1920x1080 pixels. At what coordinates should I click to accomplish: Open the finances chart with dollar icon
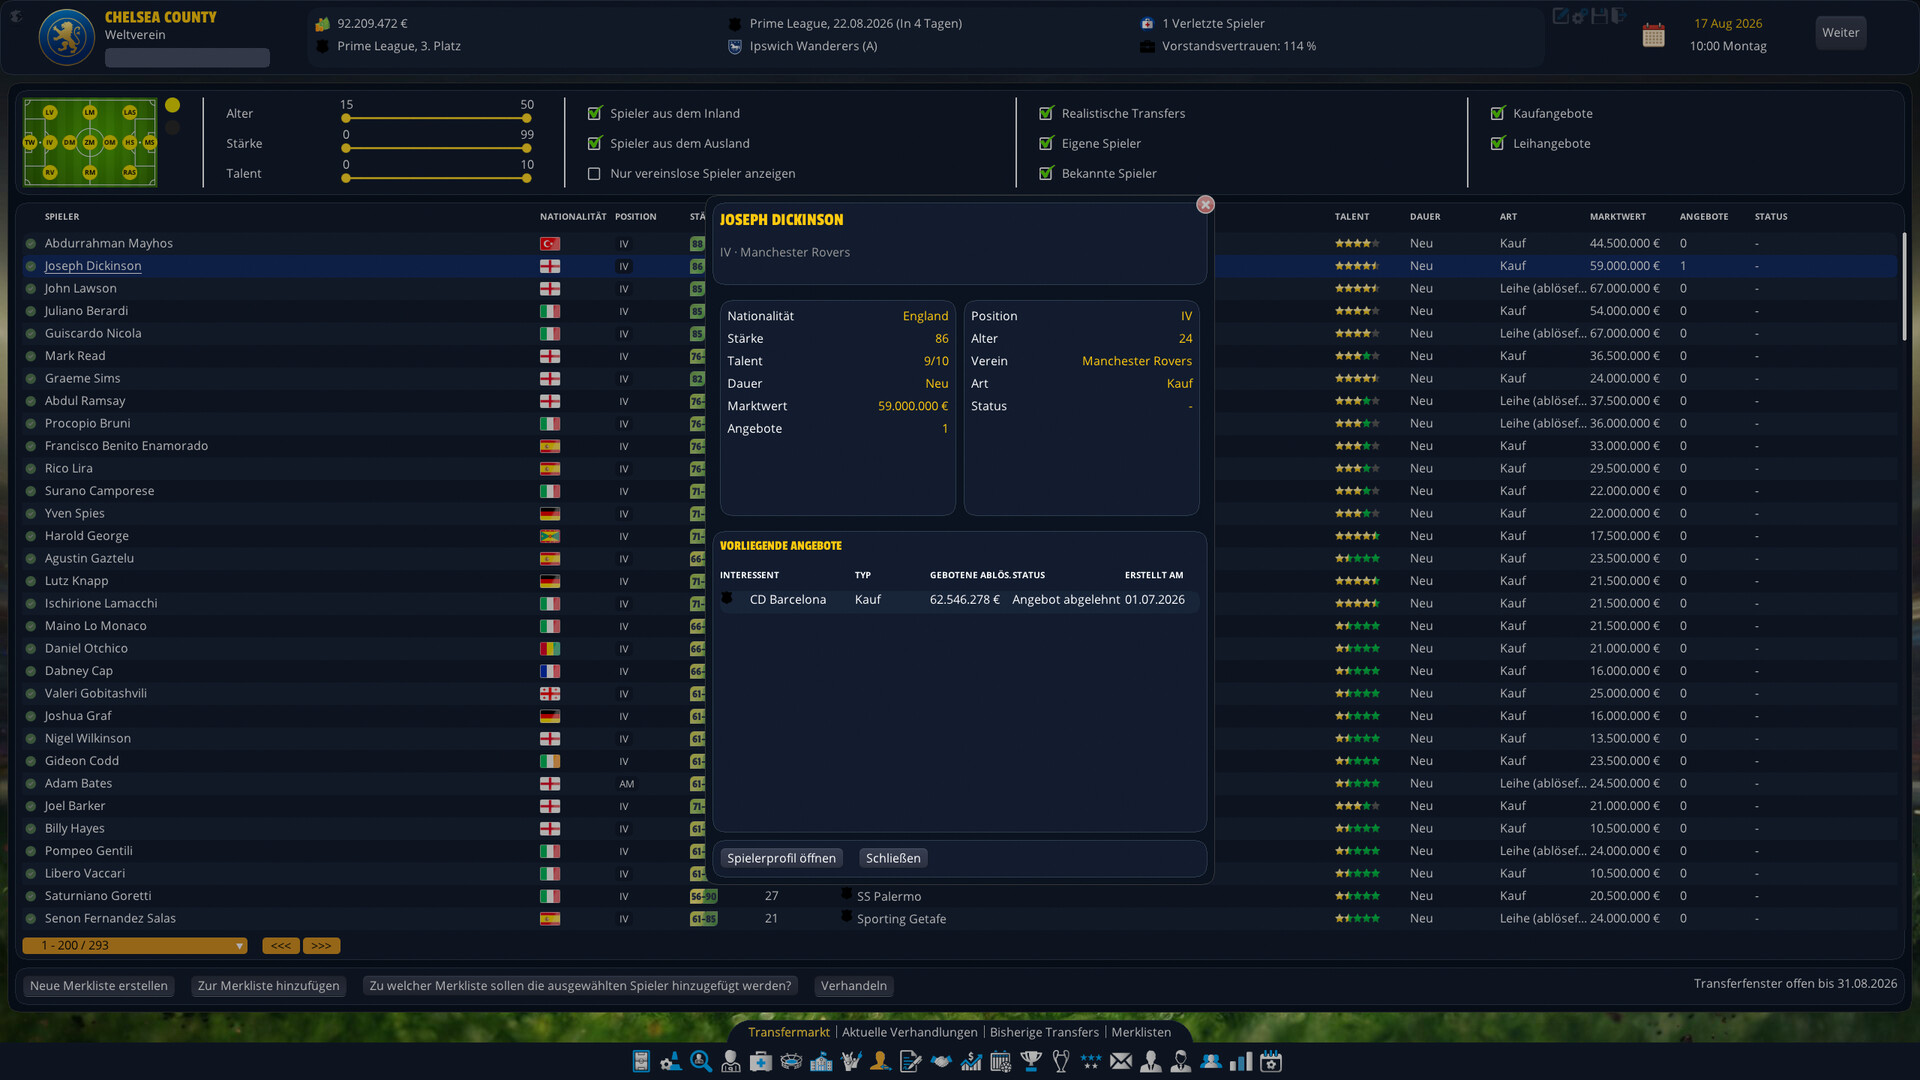coord(971,1061)
